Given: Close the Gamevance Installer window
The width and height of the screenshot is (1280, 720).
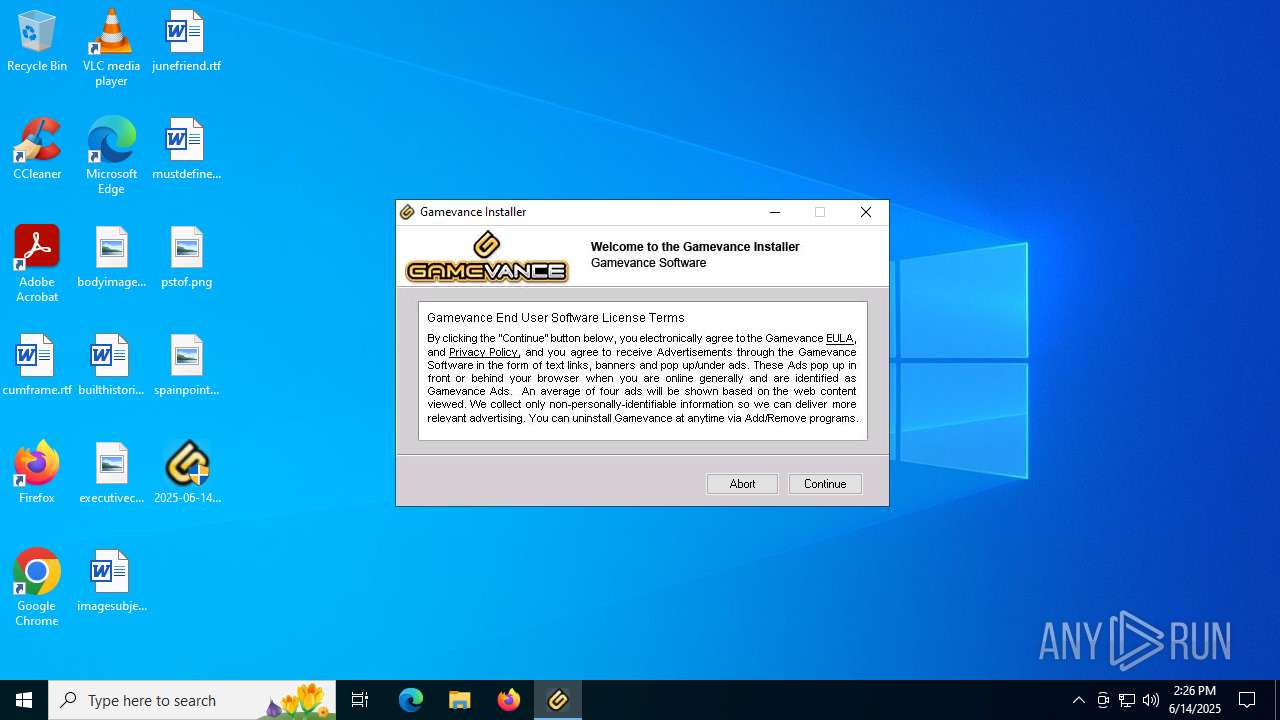Looking at the screenshot, I should (x=866, y=212).
